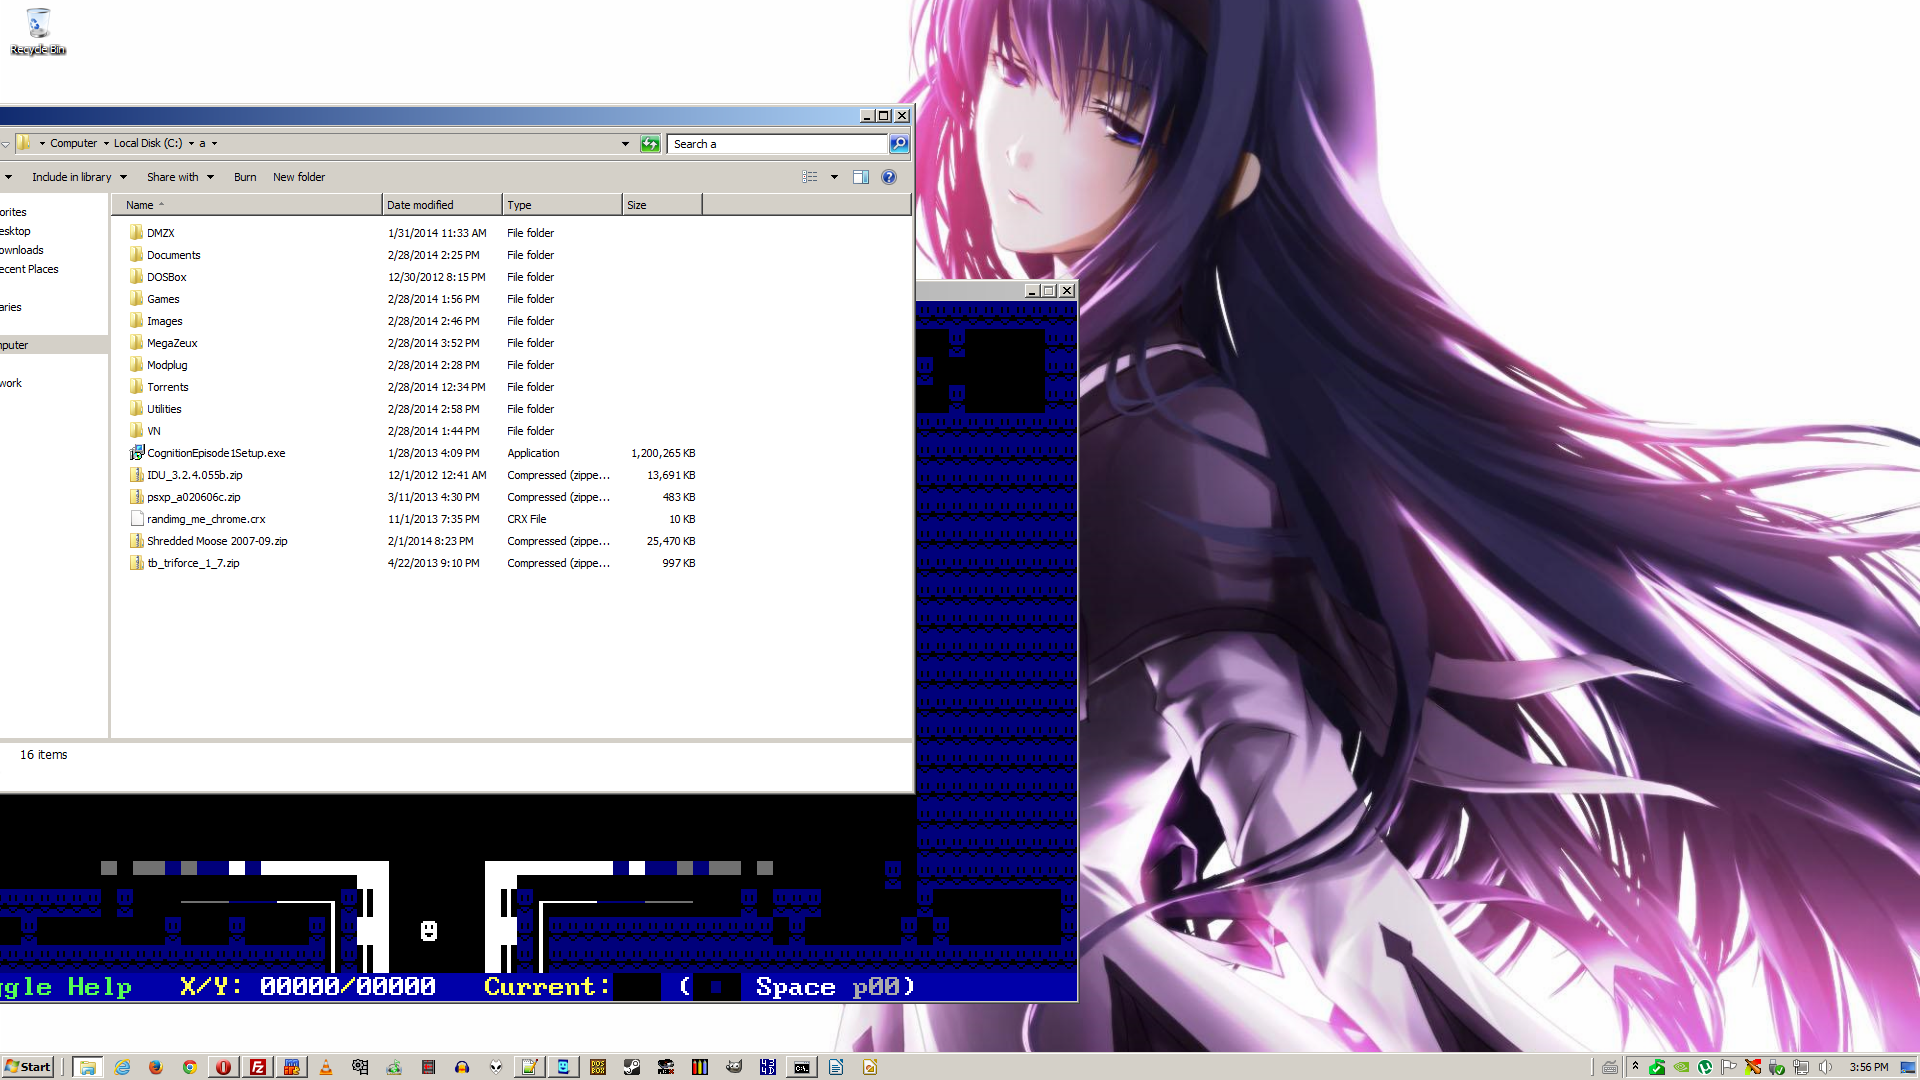The height and width of the screenshot is (1080, 1920).
Task: Click inside the 'Search a' field
Action: 777,144
